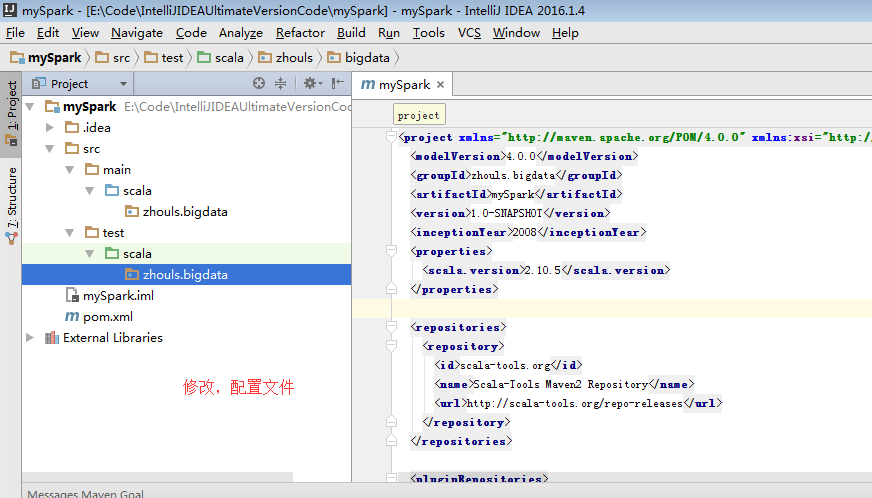
Task: Open the Build menu
Action: [351, 33]
